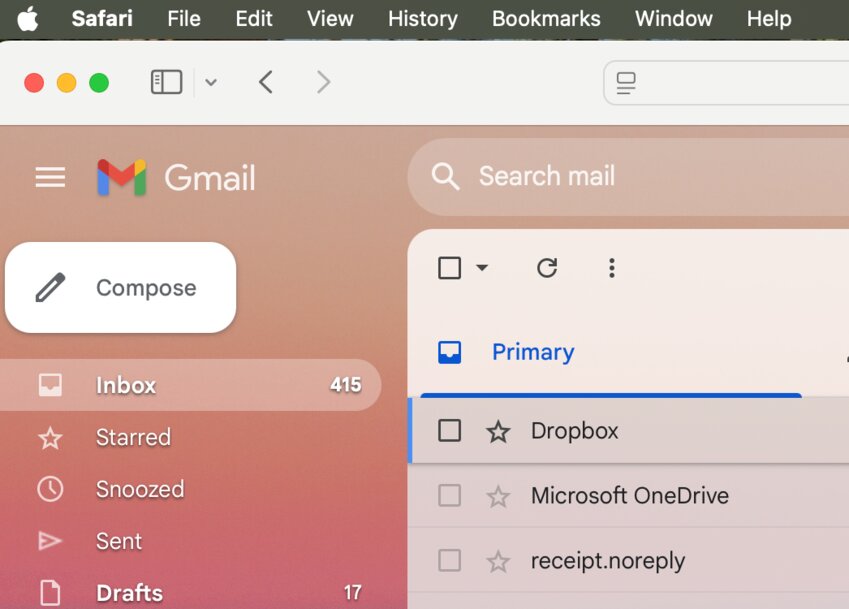Close the Safari window

click(x=34, y=83)
